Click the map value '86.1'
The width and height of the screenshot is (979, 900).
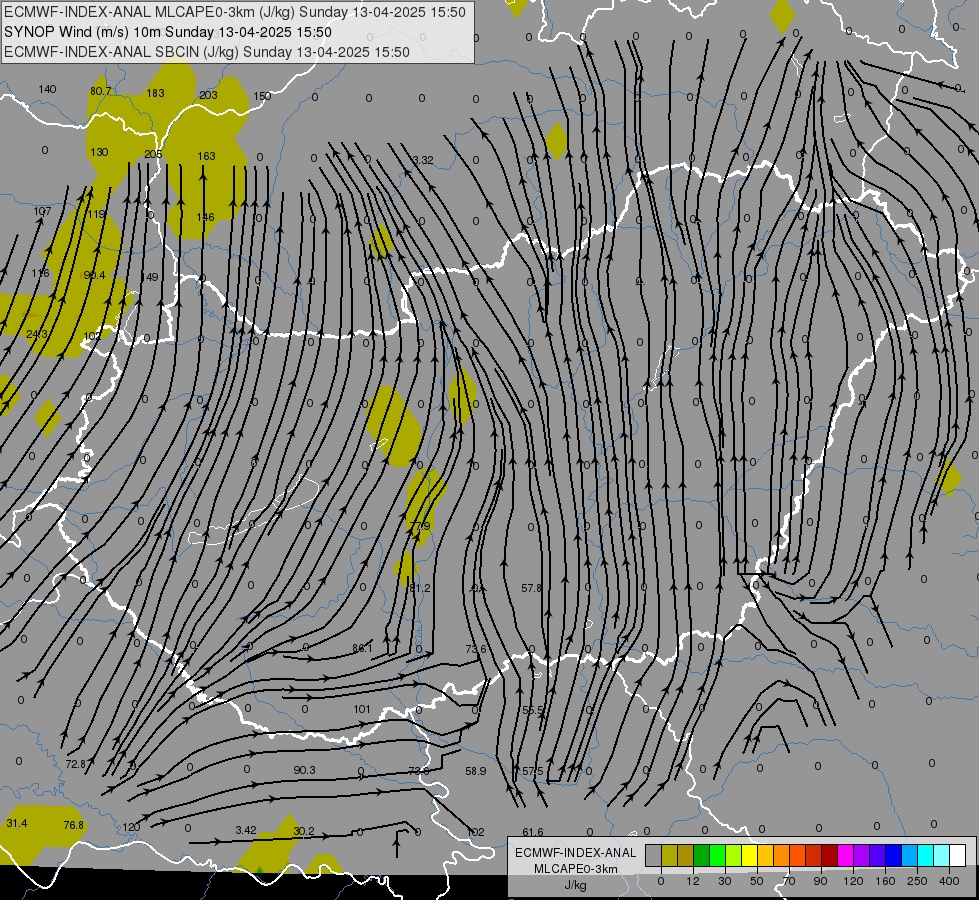pyautogui.click(x=362, y=648)
